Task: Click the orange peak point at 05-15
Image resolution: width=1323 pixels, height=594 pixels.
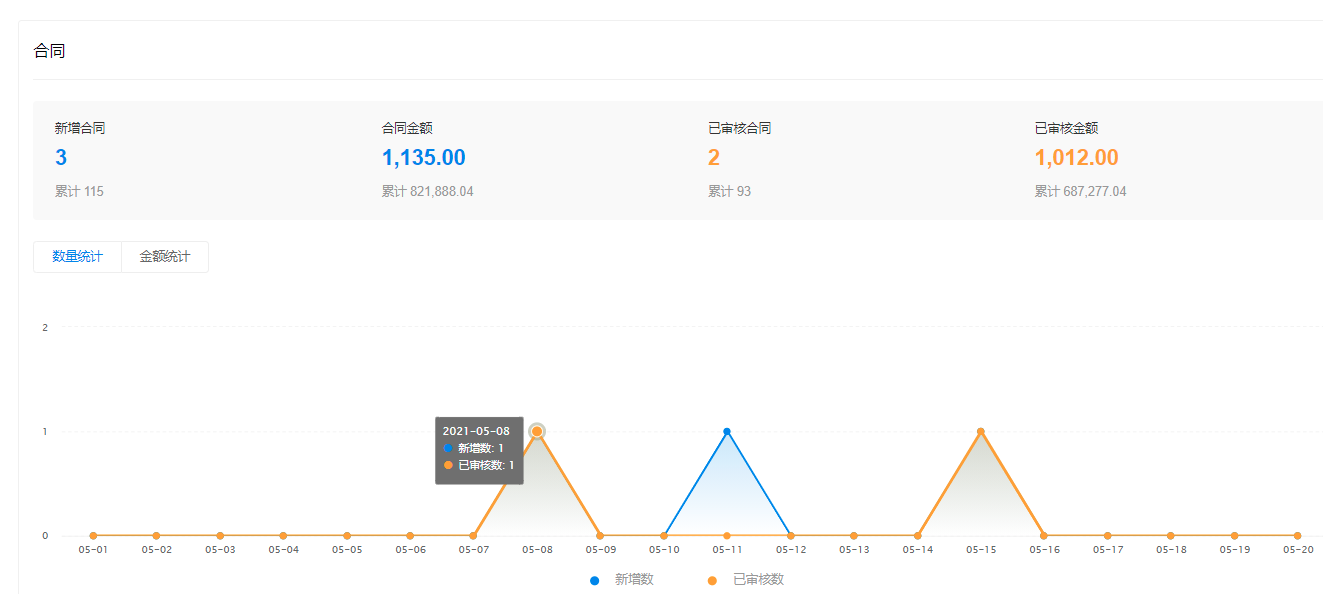Action: (x=981, y=432)
